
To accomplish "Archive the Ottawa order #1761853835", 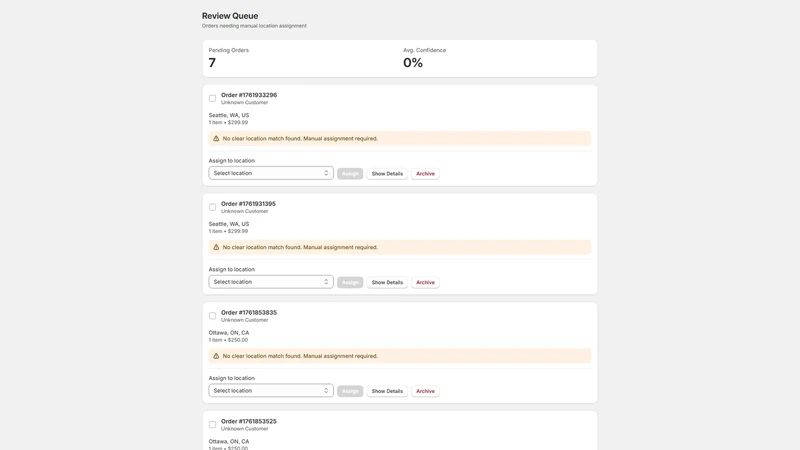I will 426,391.
